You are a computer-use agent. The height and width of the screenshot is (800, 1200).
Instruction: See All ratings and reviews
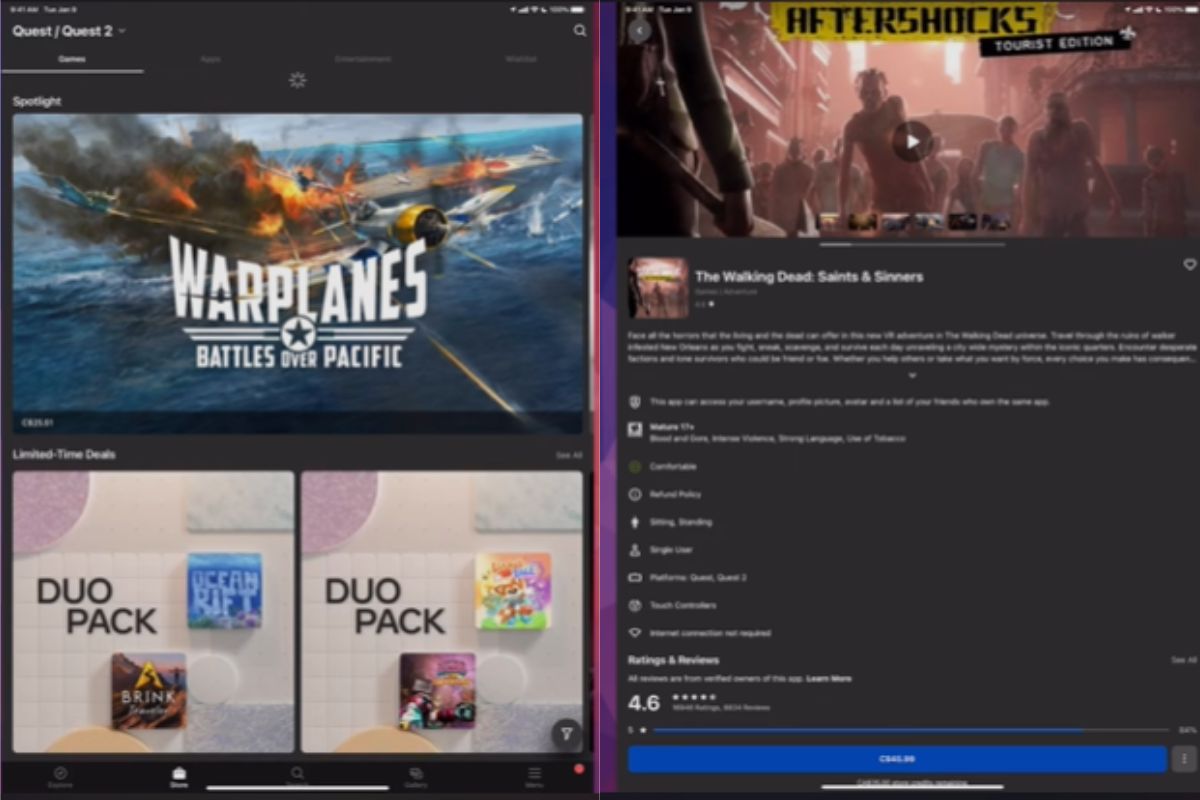coord(1183,660)
